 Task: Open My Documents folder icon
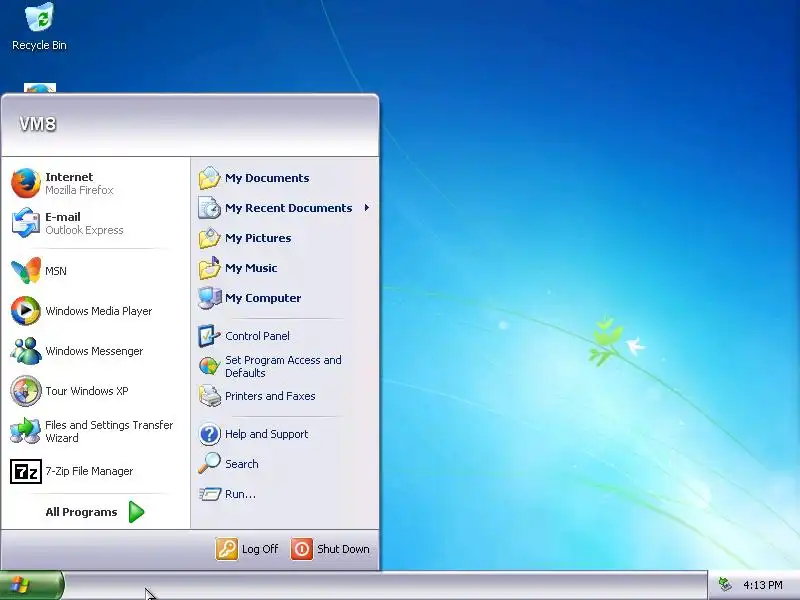click(x=209, y=178)
